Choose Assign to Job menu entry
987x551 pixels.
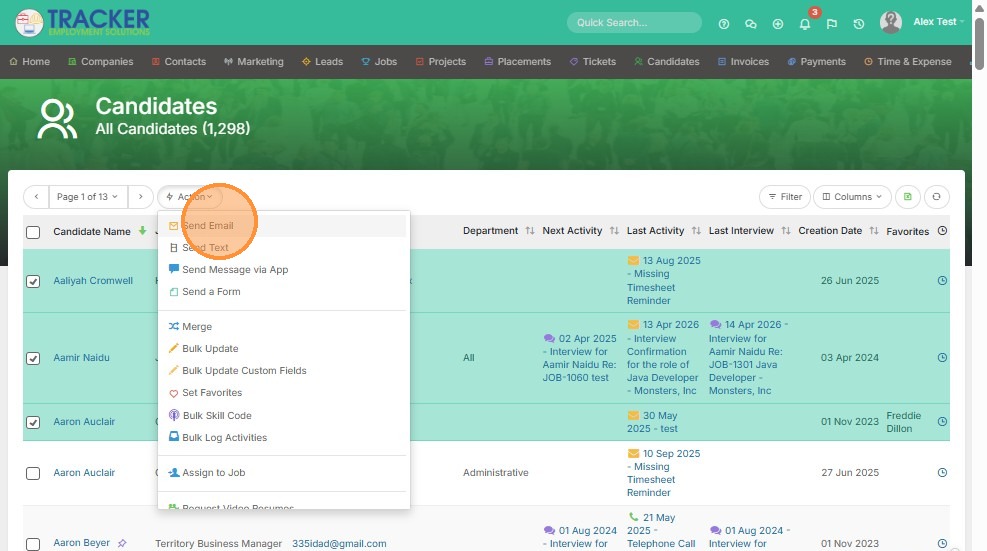[213, 472]
